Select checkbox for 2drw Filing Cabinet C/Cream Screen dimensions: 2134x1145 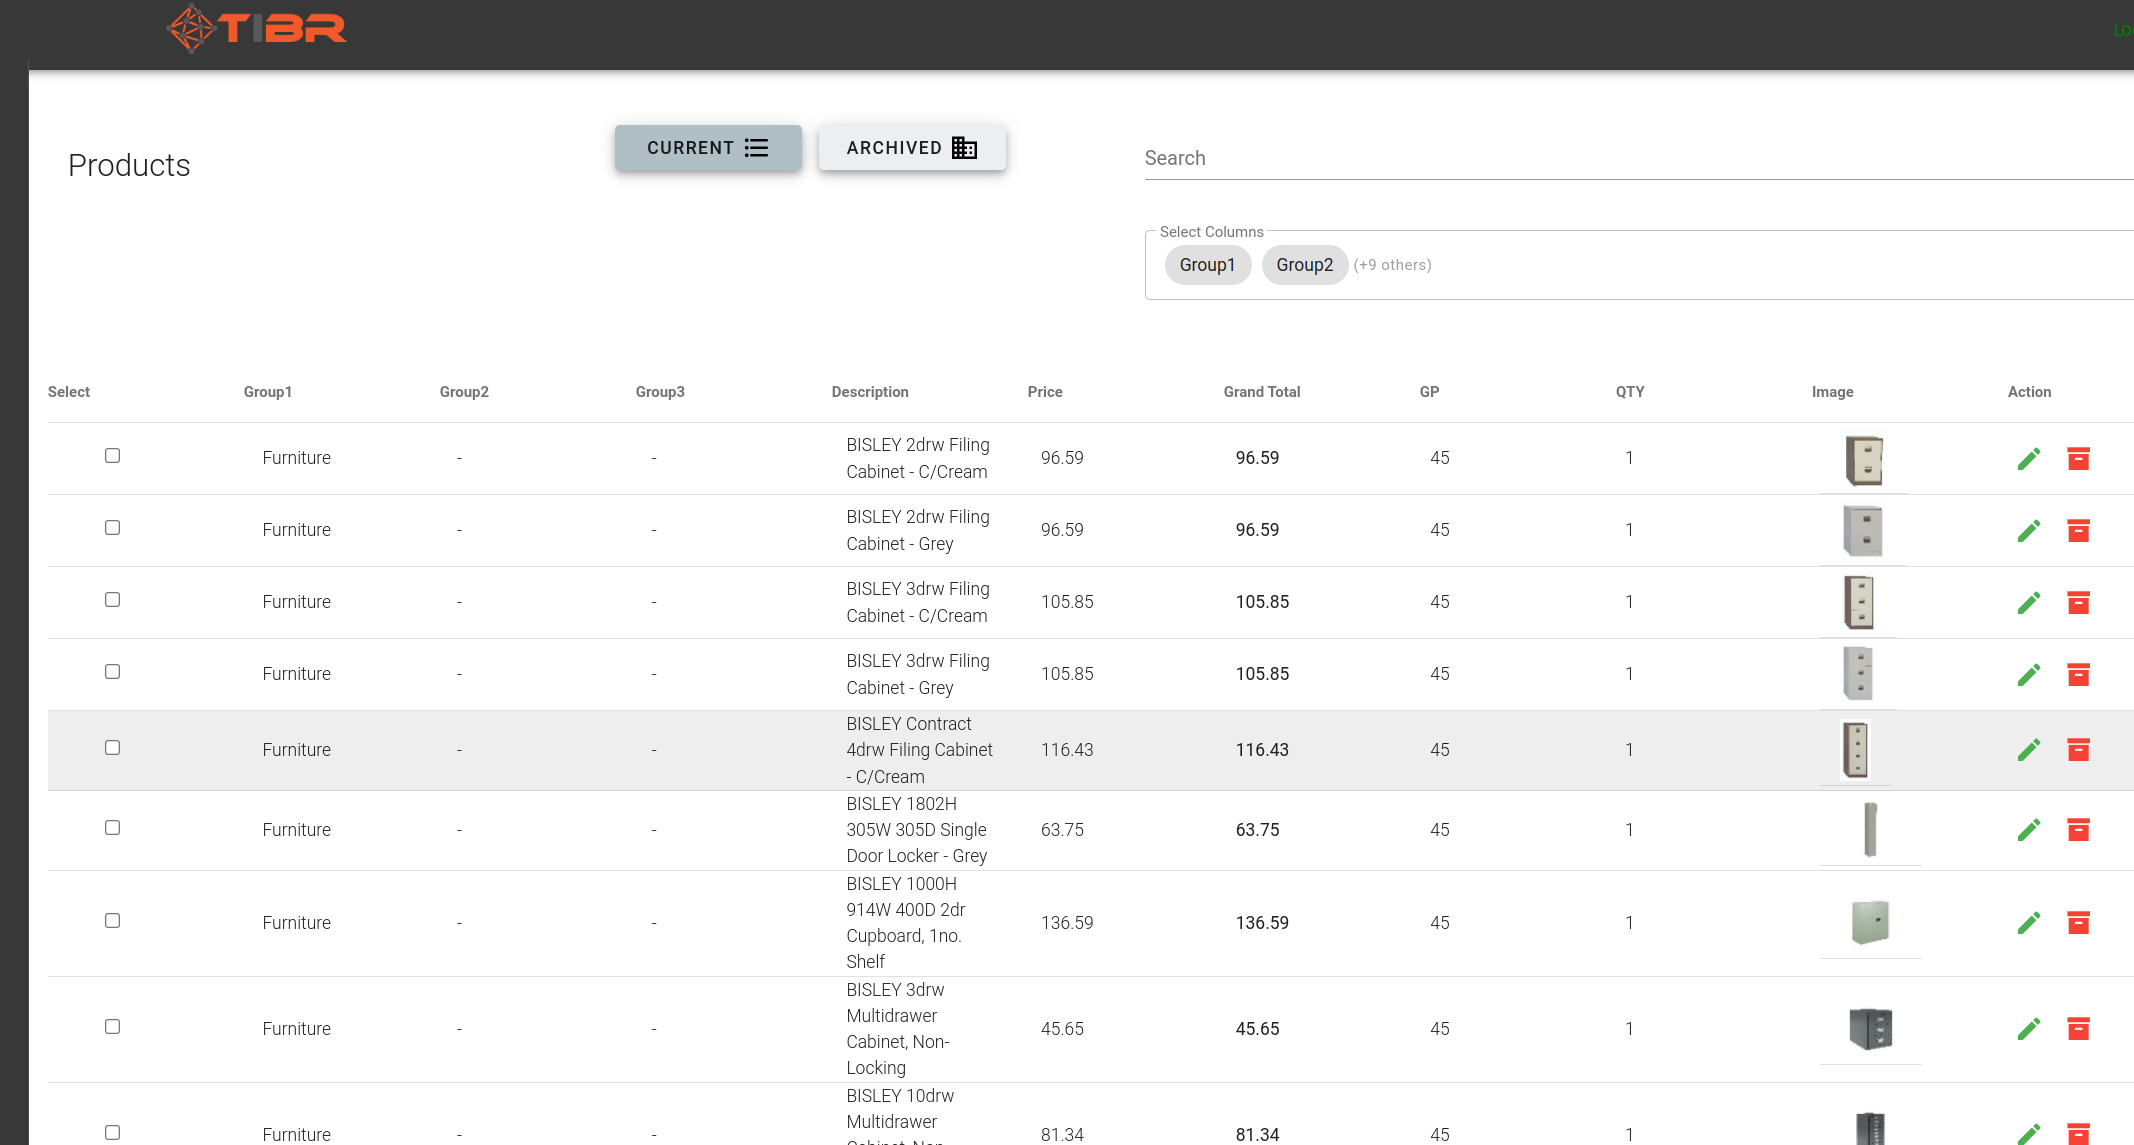[x=112, y=456]
